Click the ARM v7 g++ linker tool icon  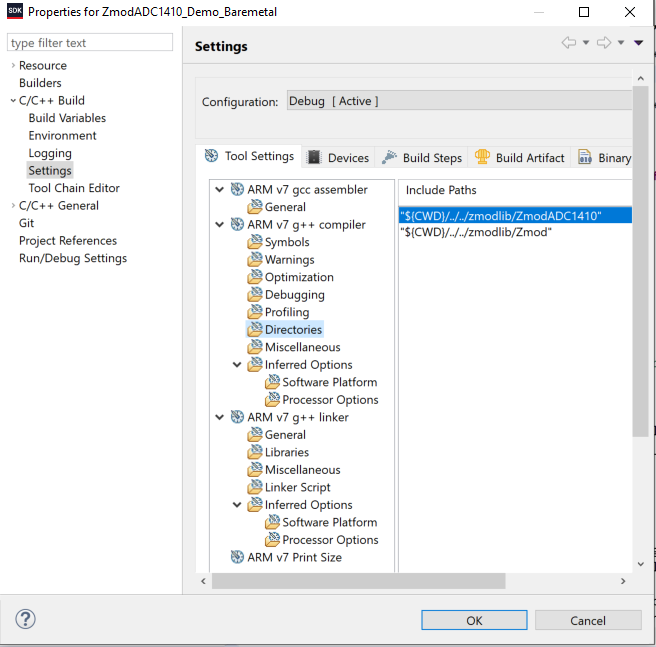click(x=237, y=417)
